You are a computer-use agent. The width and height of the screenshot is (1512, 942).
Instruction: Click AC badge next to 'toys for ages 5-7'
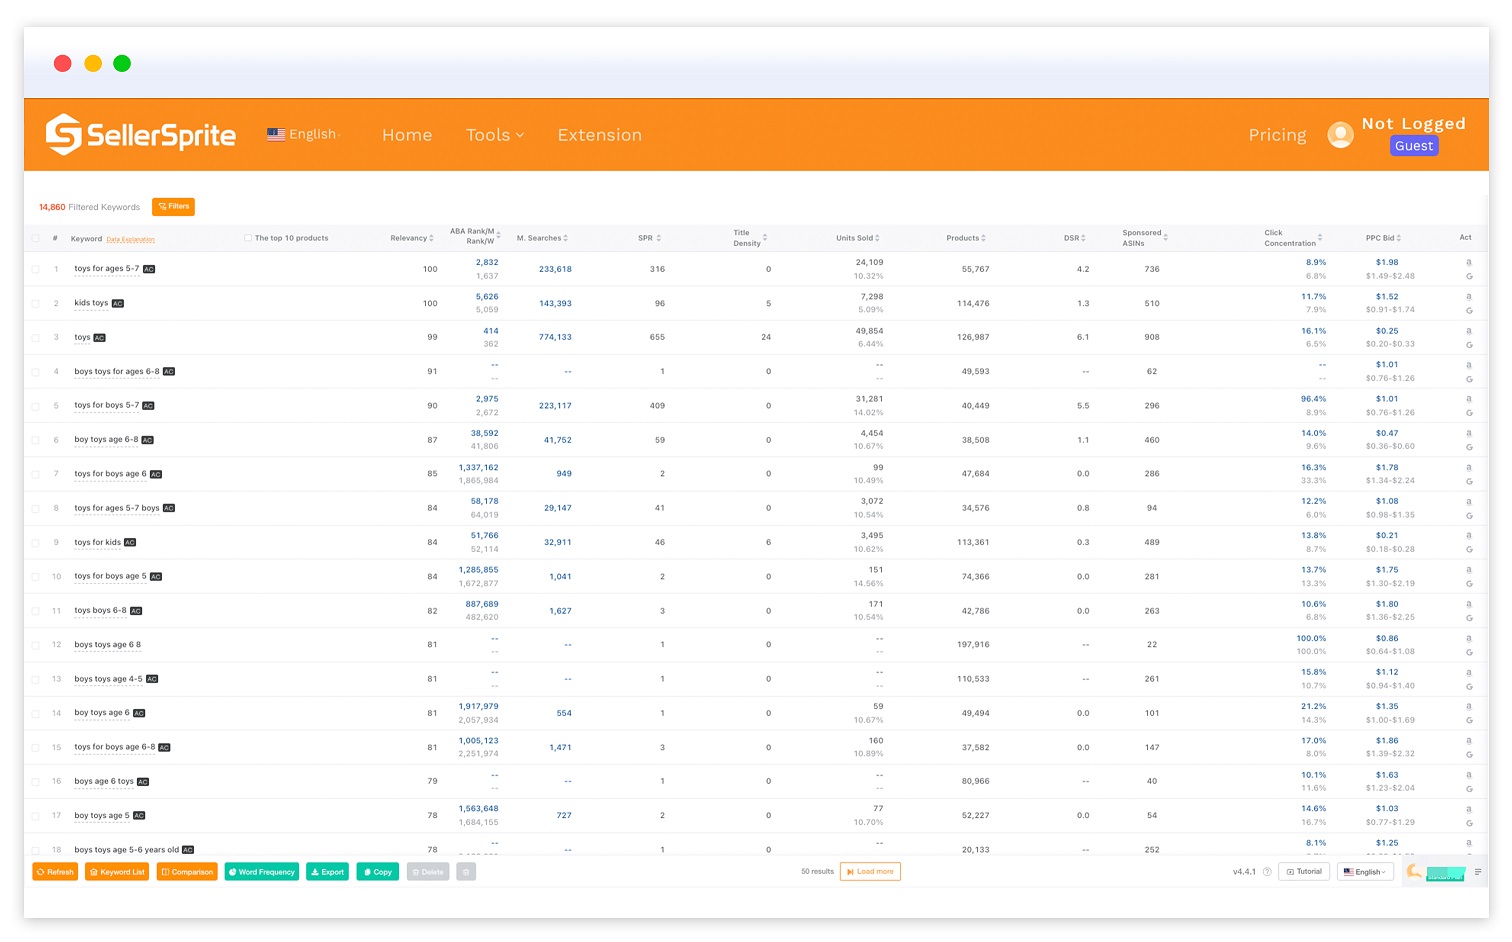[x=149, y=269]
